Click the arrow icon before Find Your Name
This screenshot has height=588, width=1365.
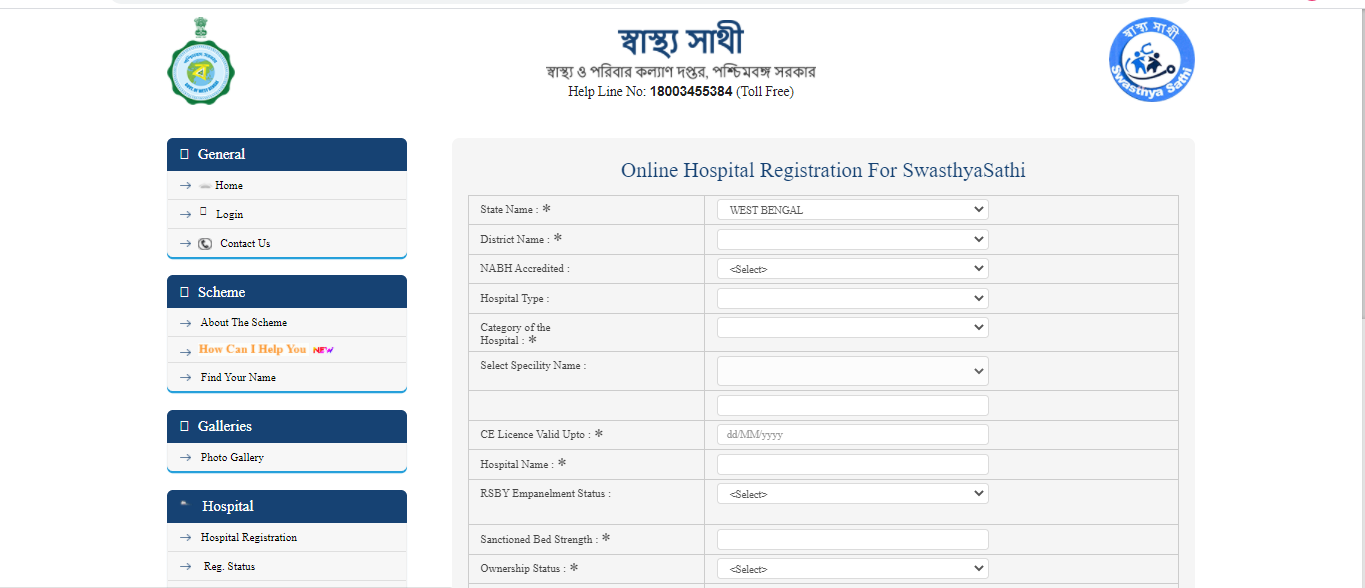click(x=185, y=378)
